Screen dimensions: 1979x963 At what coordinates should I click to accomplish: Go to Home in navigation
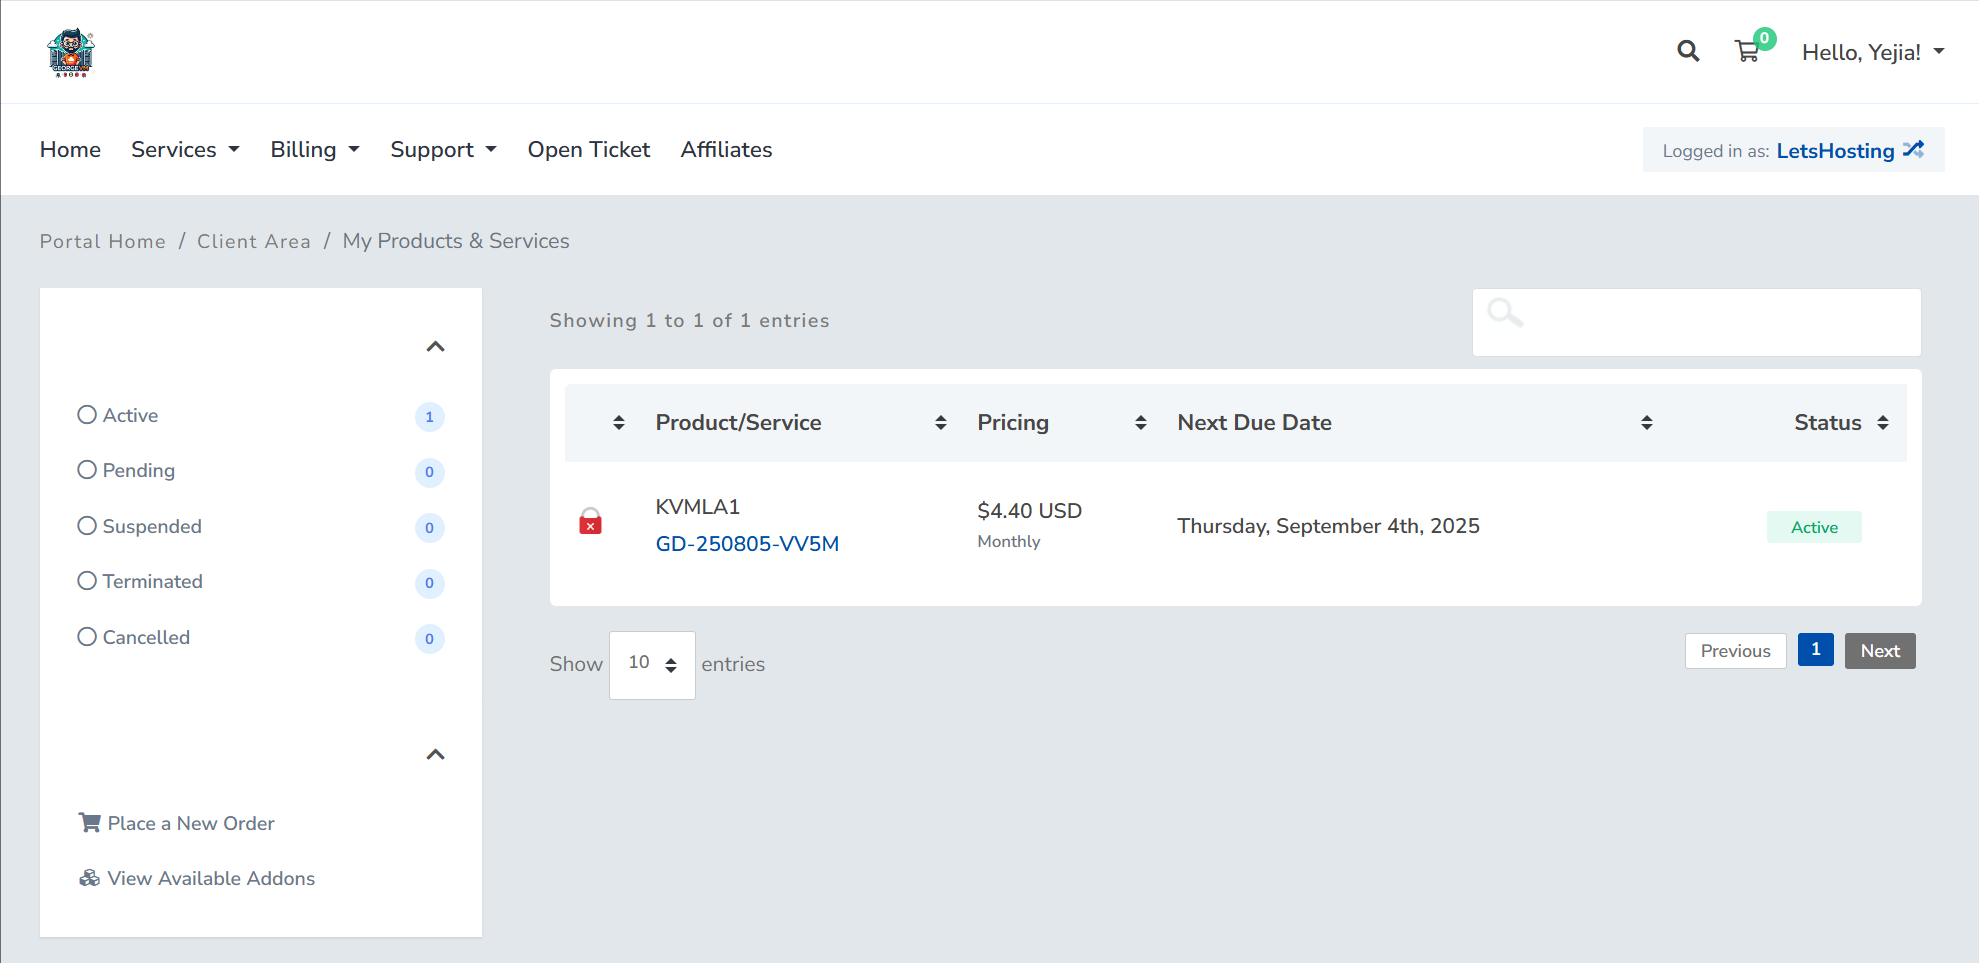pos(70,149)
